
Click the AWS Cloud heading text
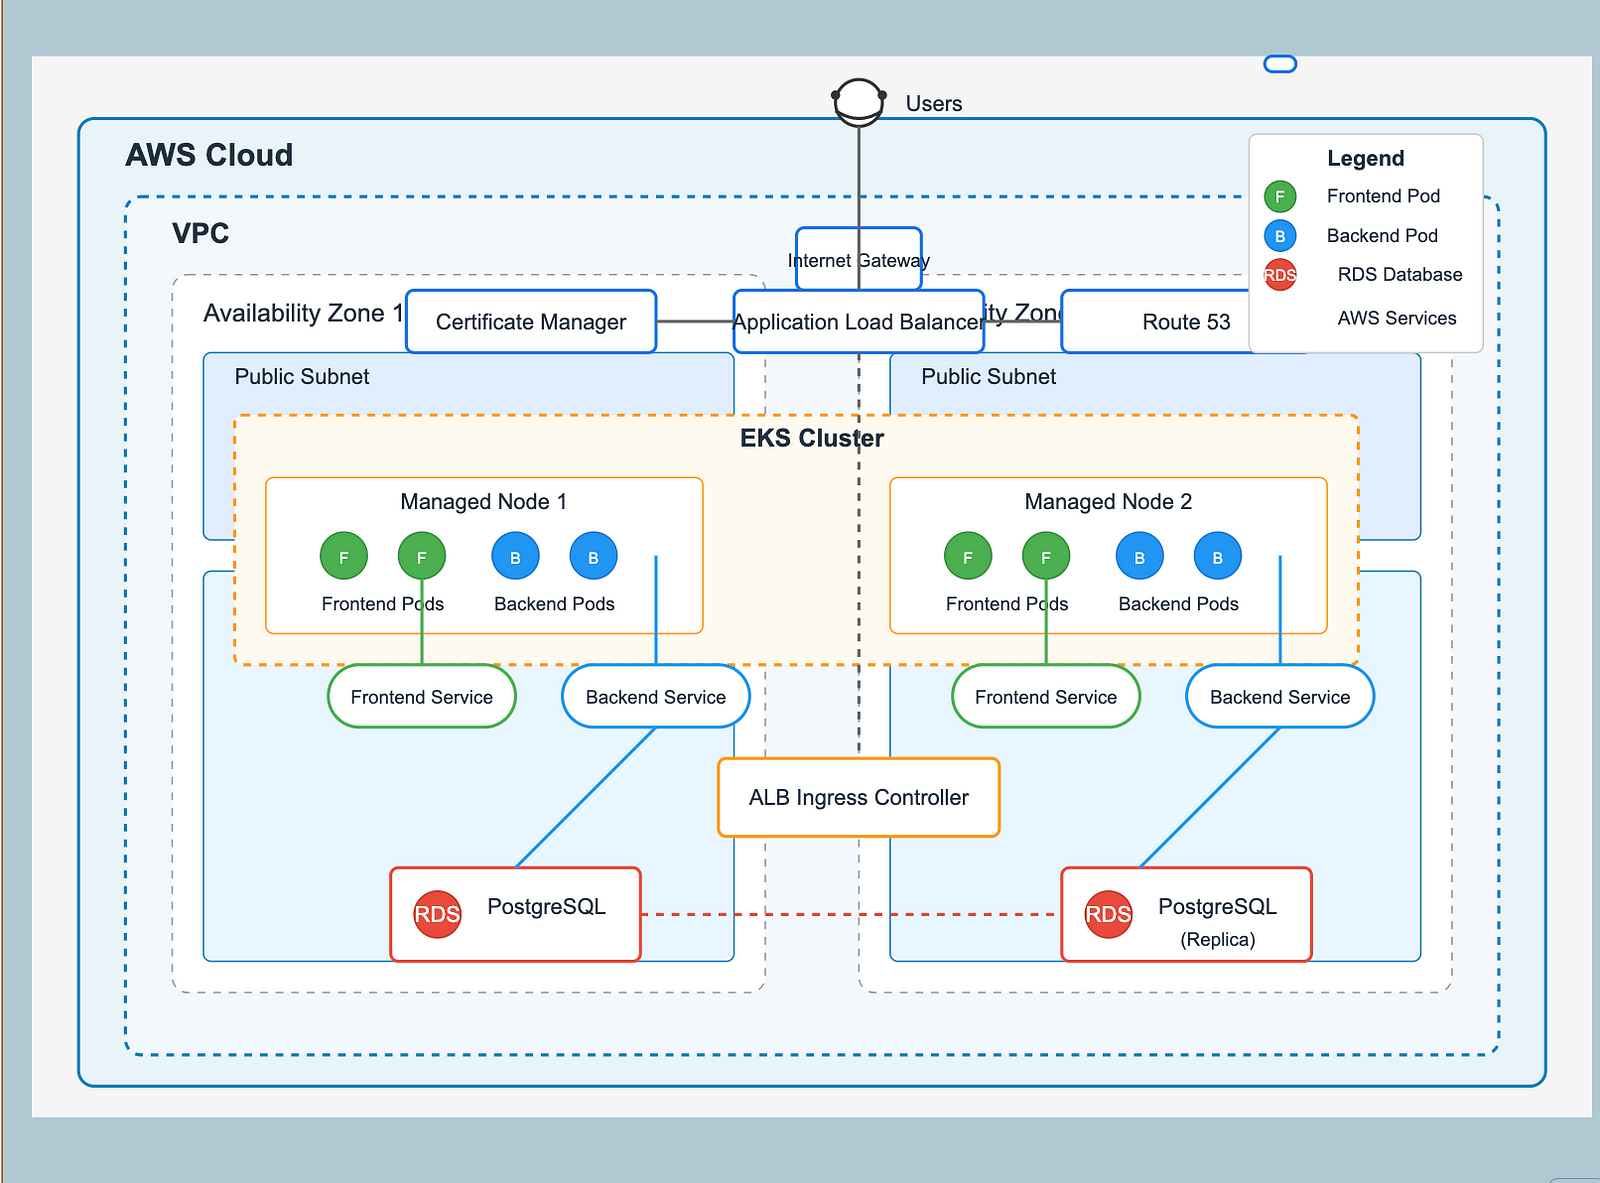209,155
